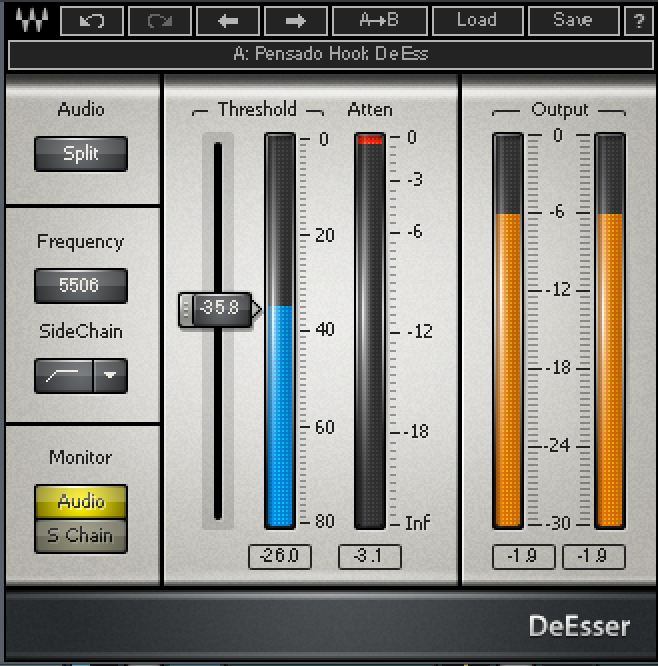This screenshot has width=658, height=666.
Task: Click the Output section label
Action: [559, 110]
